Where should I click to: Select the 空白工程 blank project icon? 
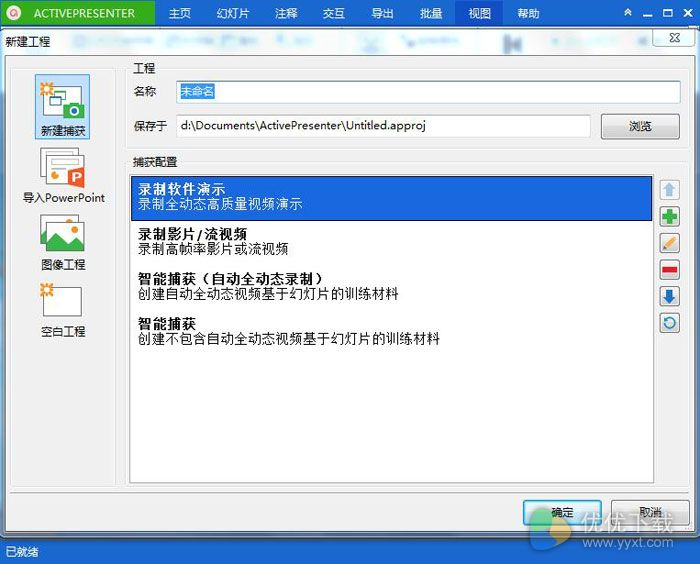pos(62,309)
